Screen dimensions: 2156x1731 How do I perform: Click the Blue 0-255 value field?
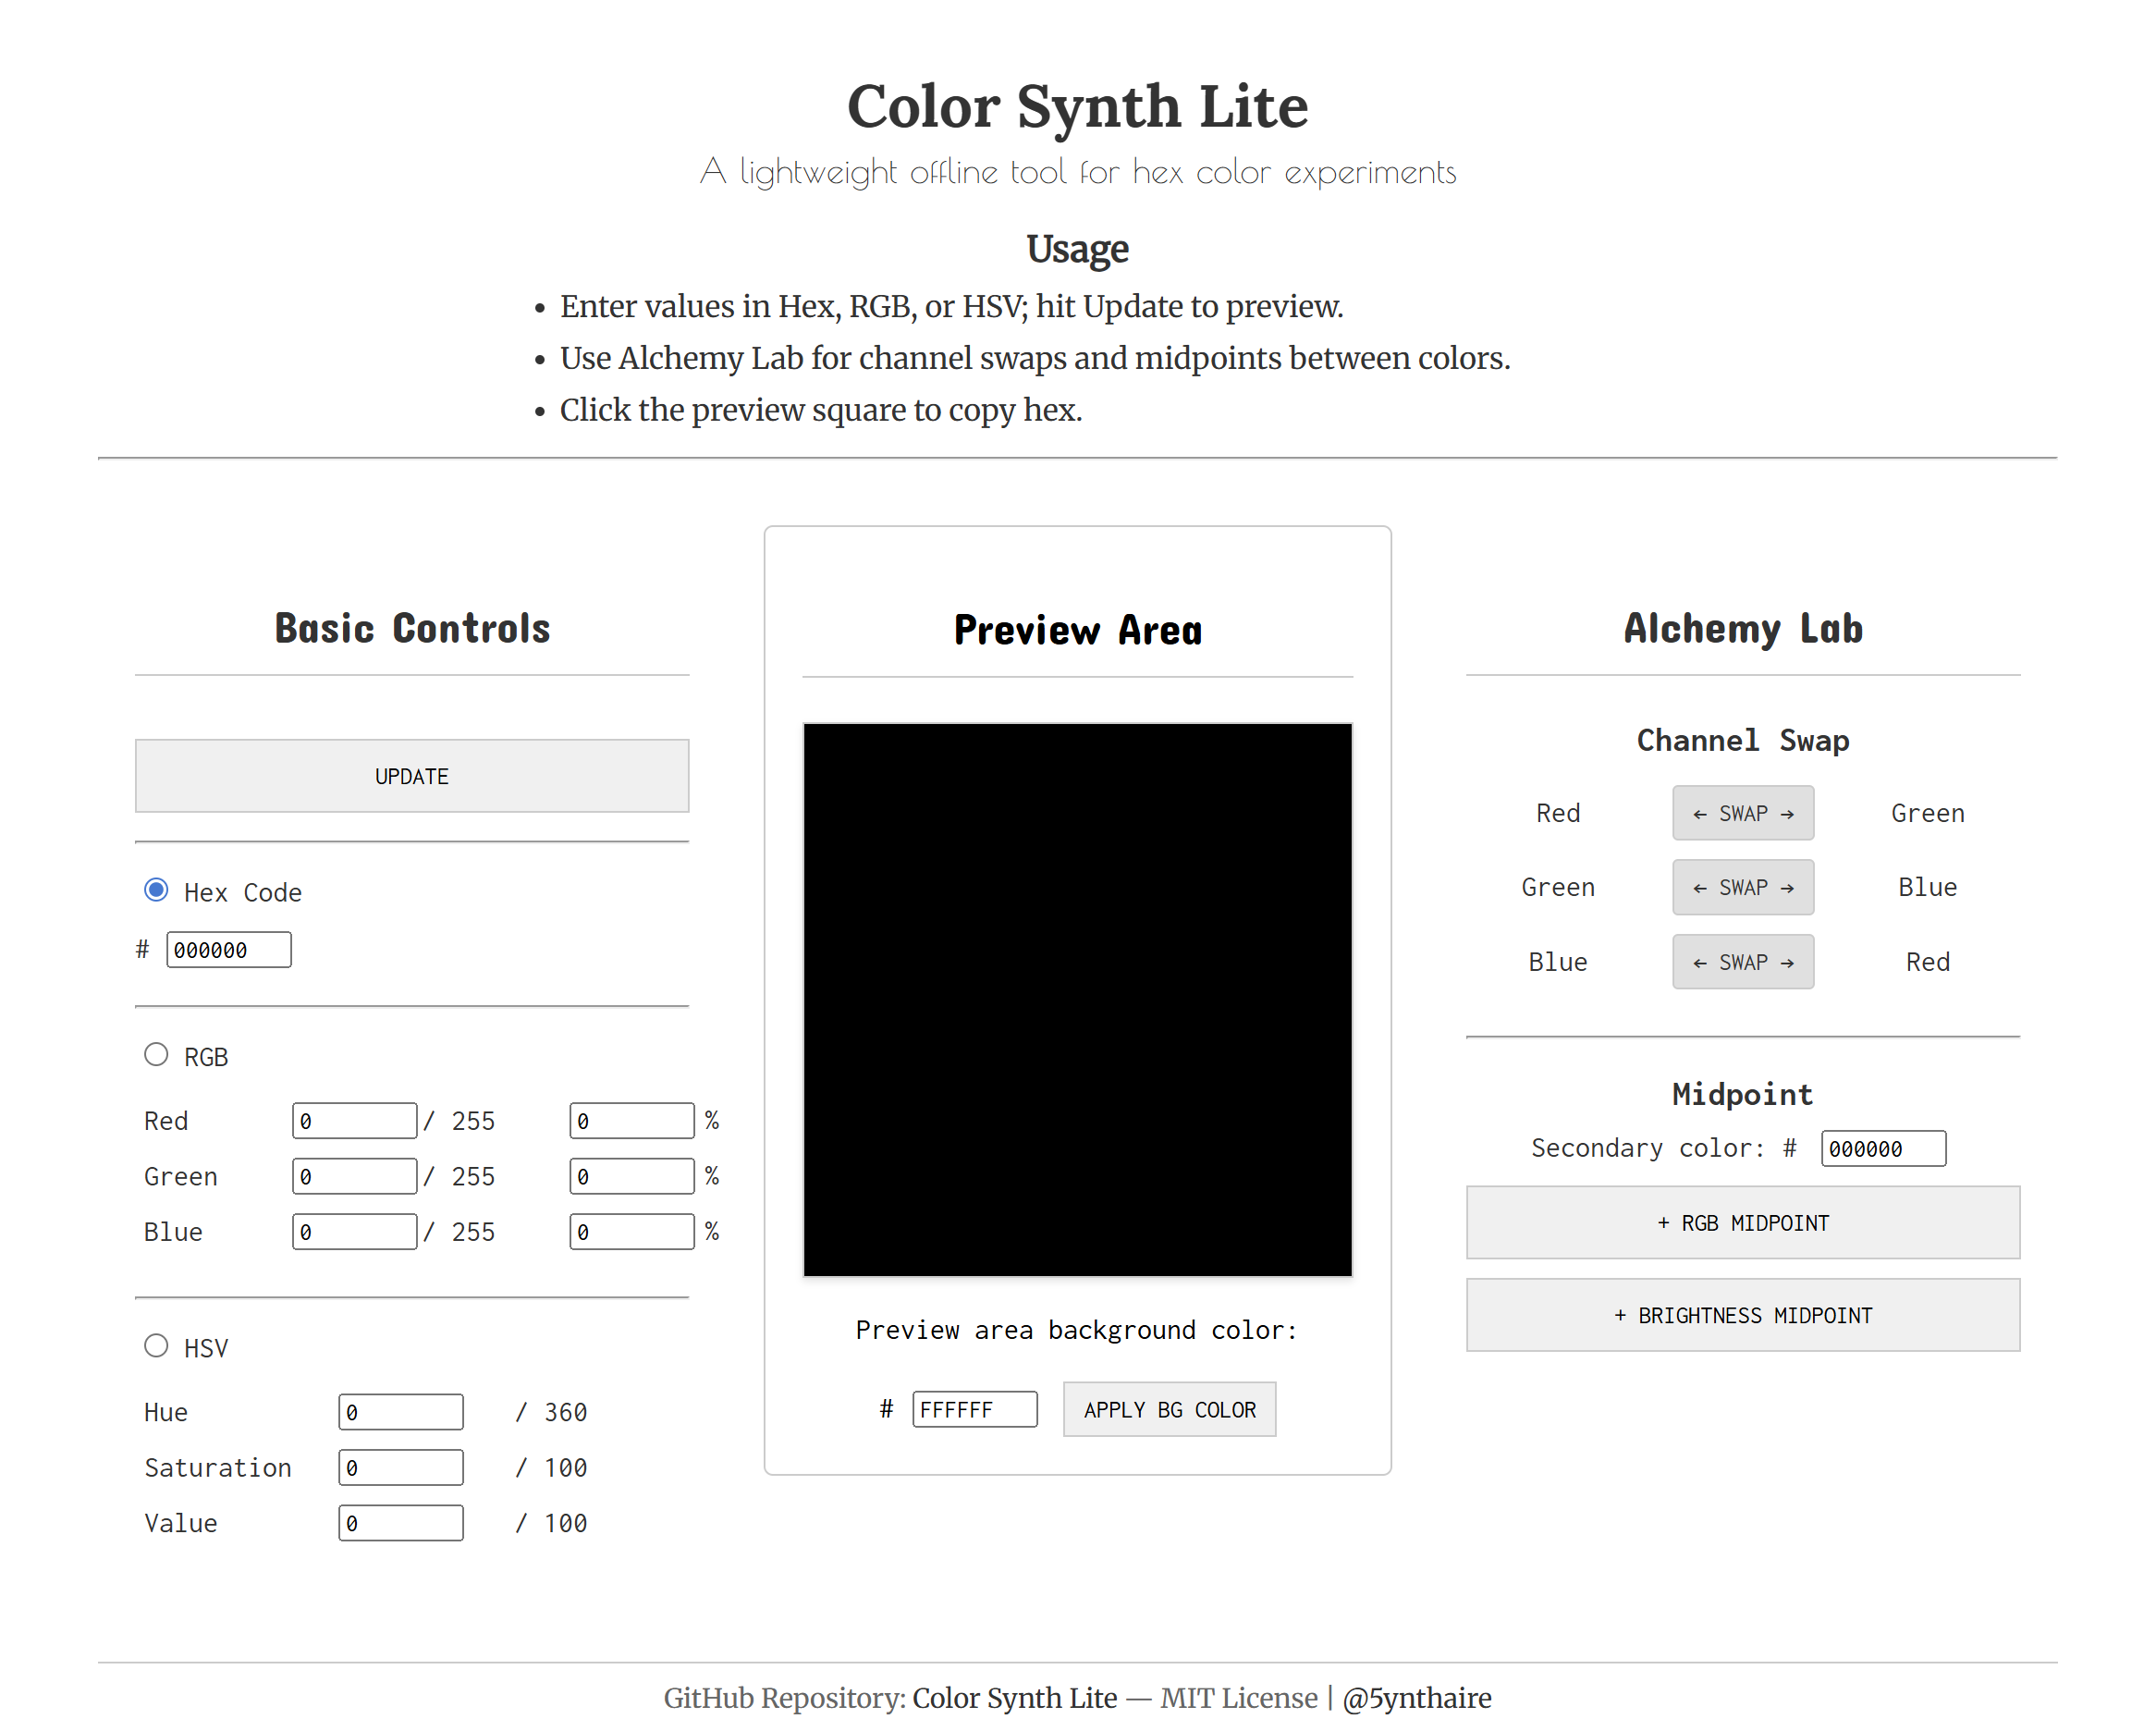pyautogui.click(x=354, y=1231)
